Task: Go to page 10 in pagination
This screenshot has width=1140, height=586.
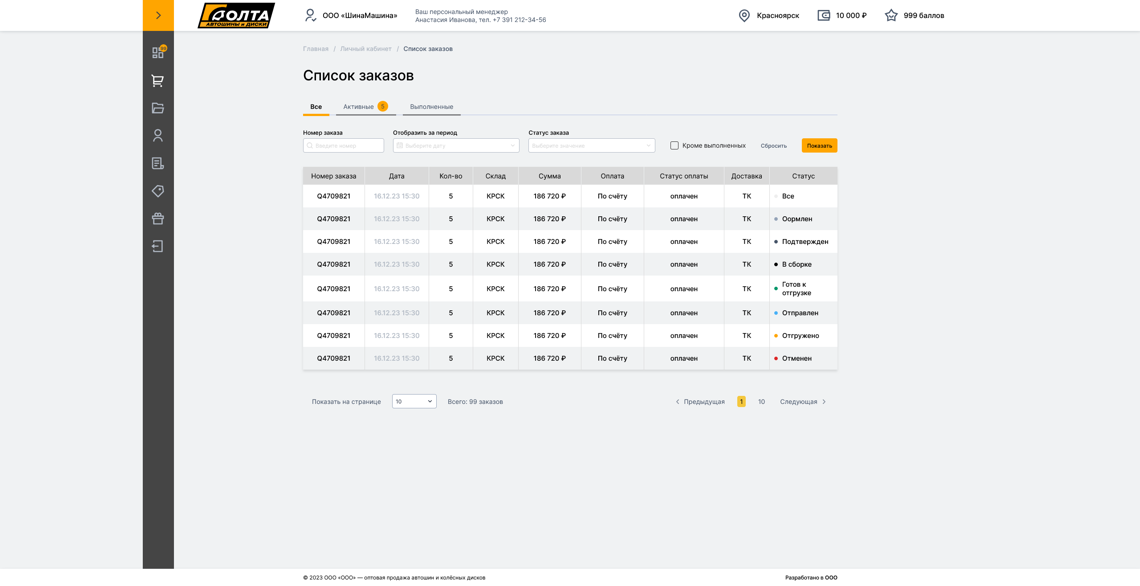Action: (761, 401)
